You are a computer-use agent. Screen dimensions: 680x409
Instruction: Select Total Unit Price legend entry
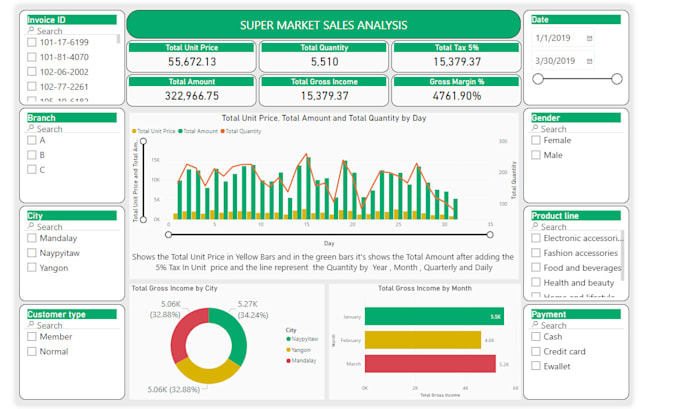(x=154, y=131)
